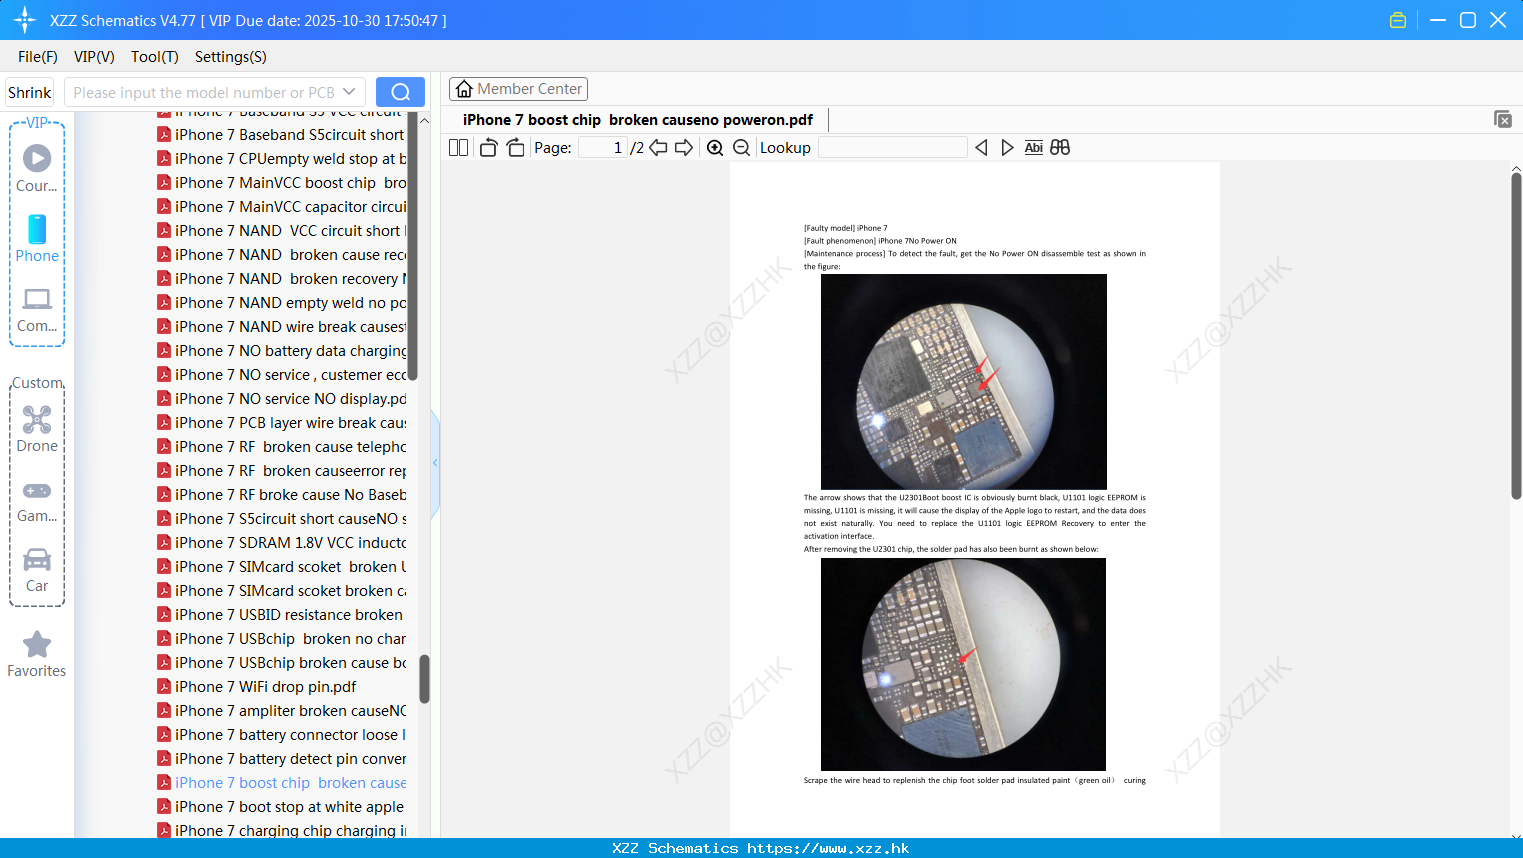Open iPhone 7 battery detect pin file
The height and width of the screenshot is (858, 1523).
coord(281,759)
